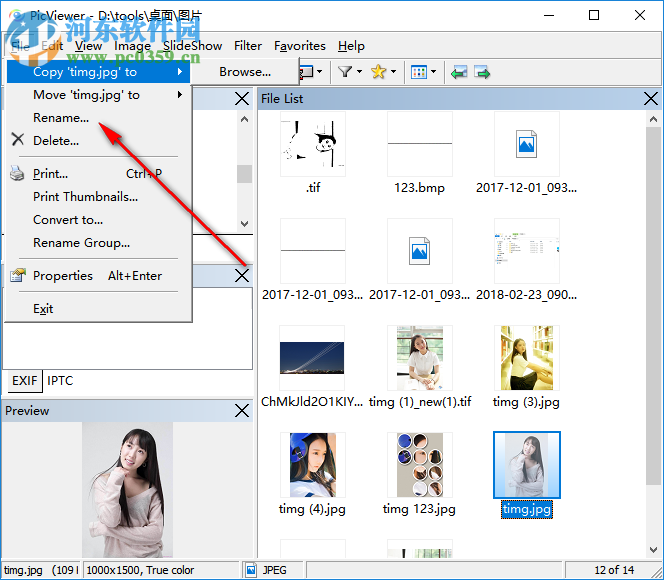This screenshot has height=580, width=664.
Task: Click the thumbnail view mode icon
Action: tap(418, 72)
